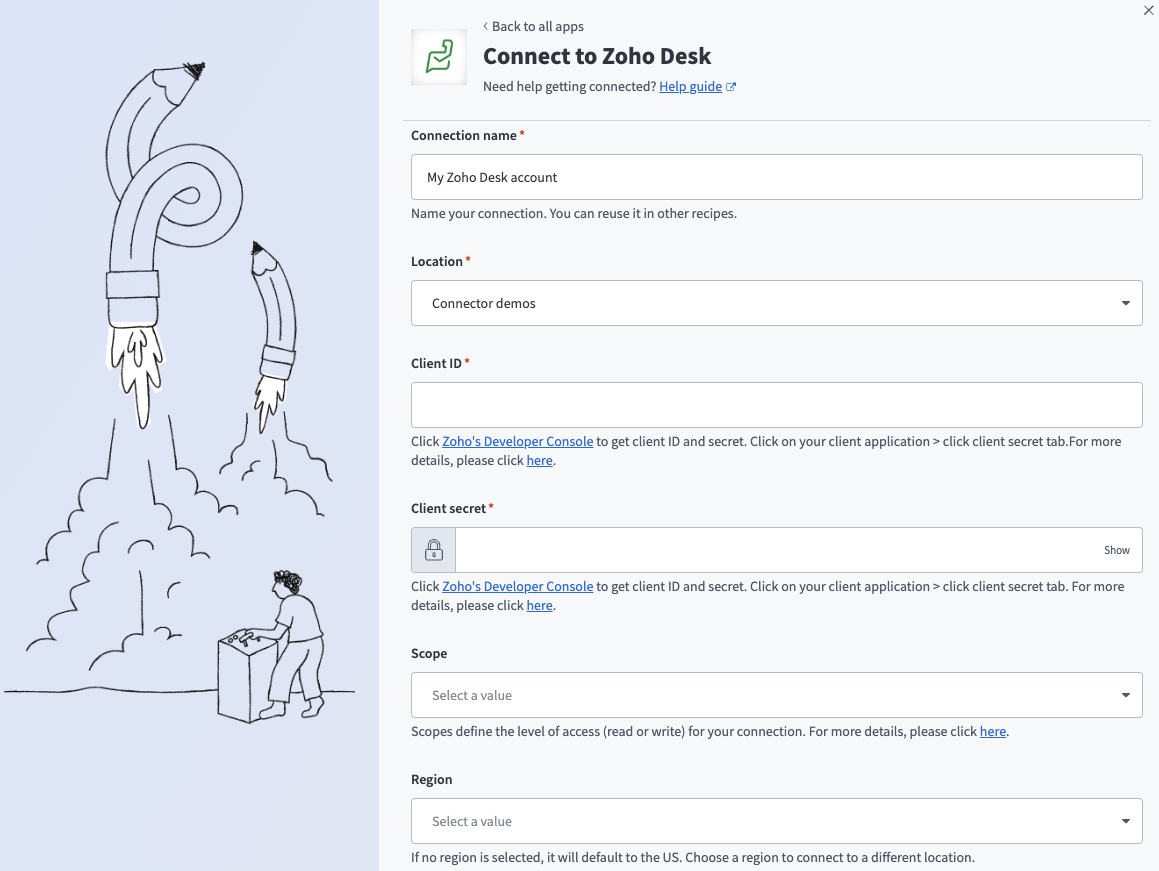Click the back chevron before Back to all apps
Image resolution: width=1159 pixels, height=871 pixels.
485,26
